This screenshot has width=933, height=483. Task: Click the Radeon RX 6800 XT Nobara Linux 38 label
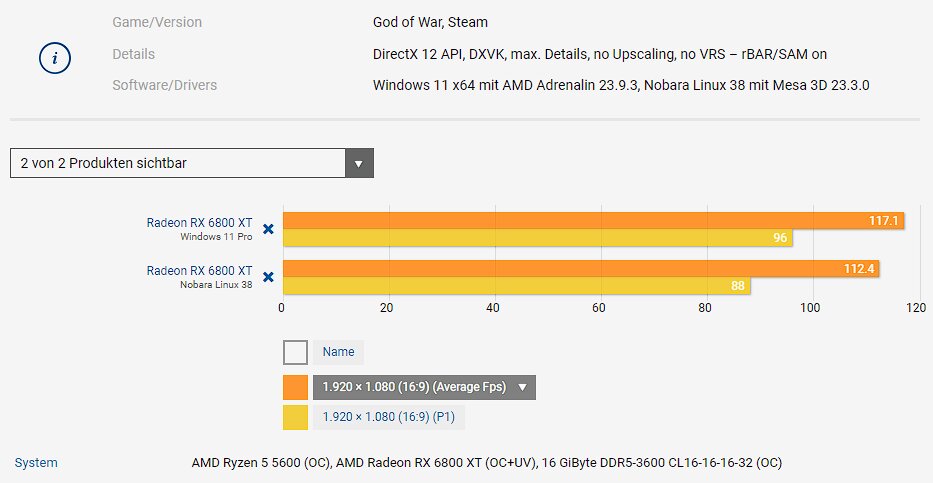click(199, 271)
